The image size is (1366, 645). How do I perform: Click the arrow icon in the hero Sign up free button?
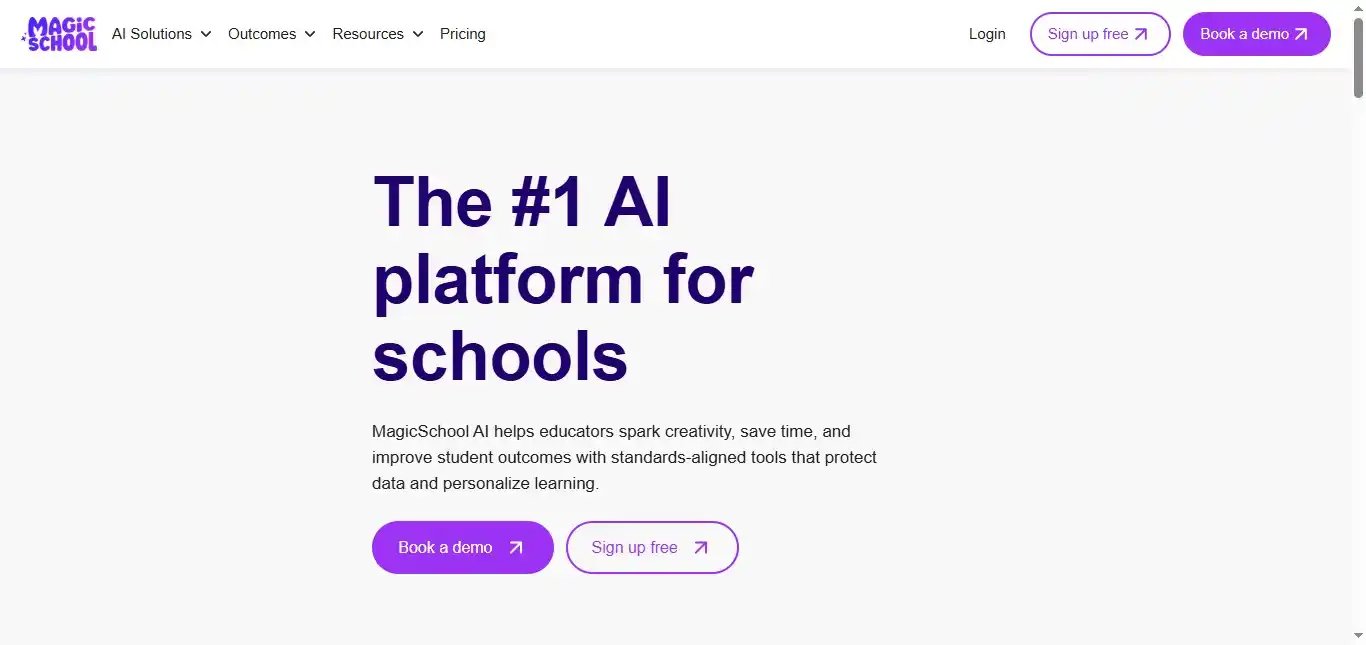701,548
